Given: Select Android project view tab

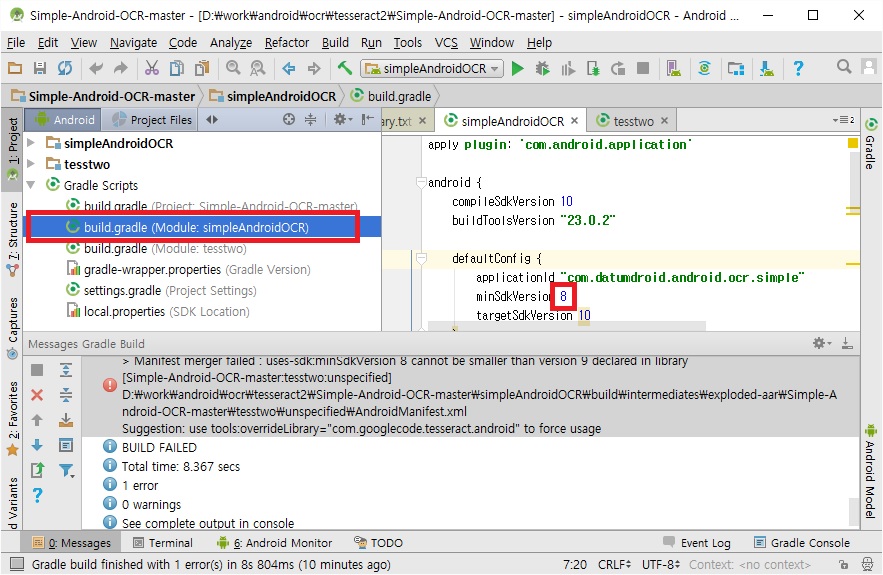Looking at the screenshot, I should click(64, 119).
